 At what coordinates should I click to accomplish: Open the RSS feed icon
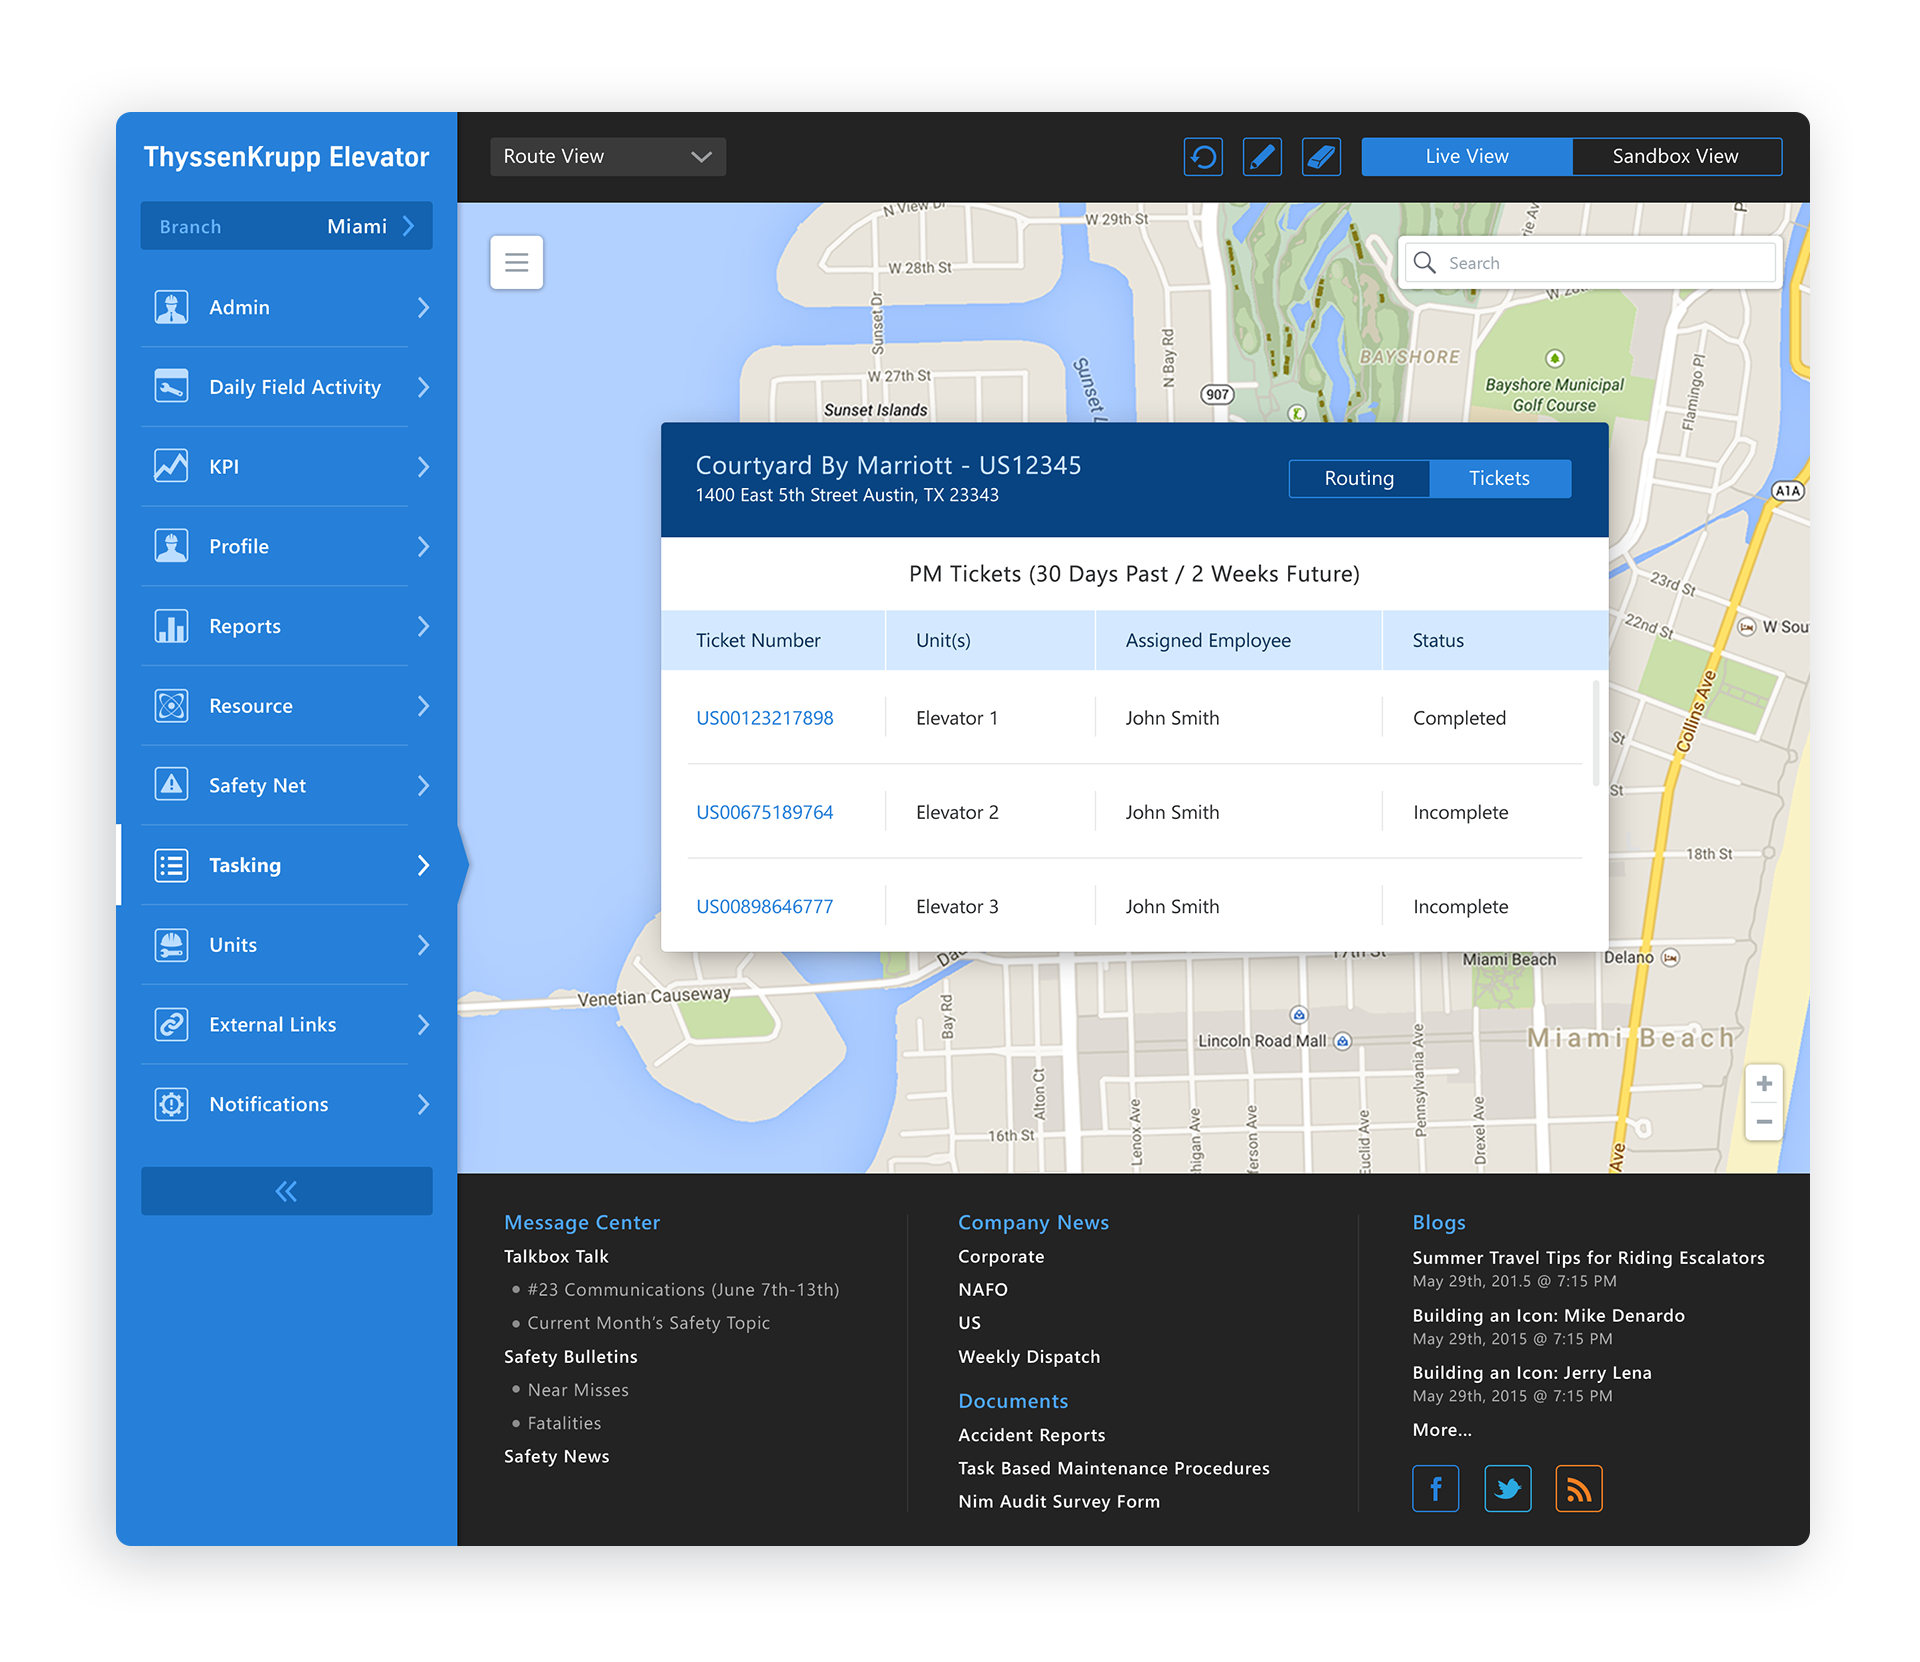(x=1579, y=1489)
